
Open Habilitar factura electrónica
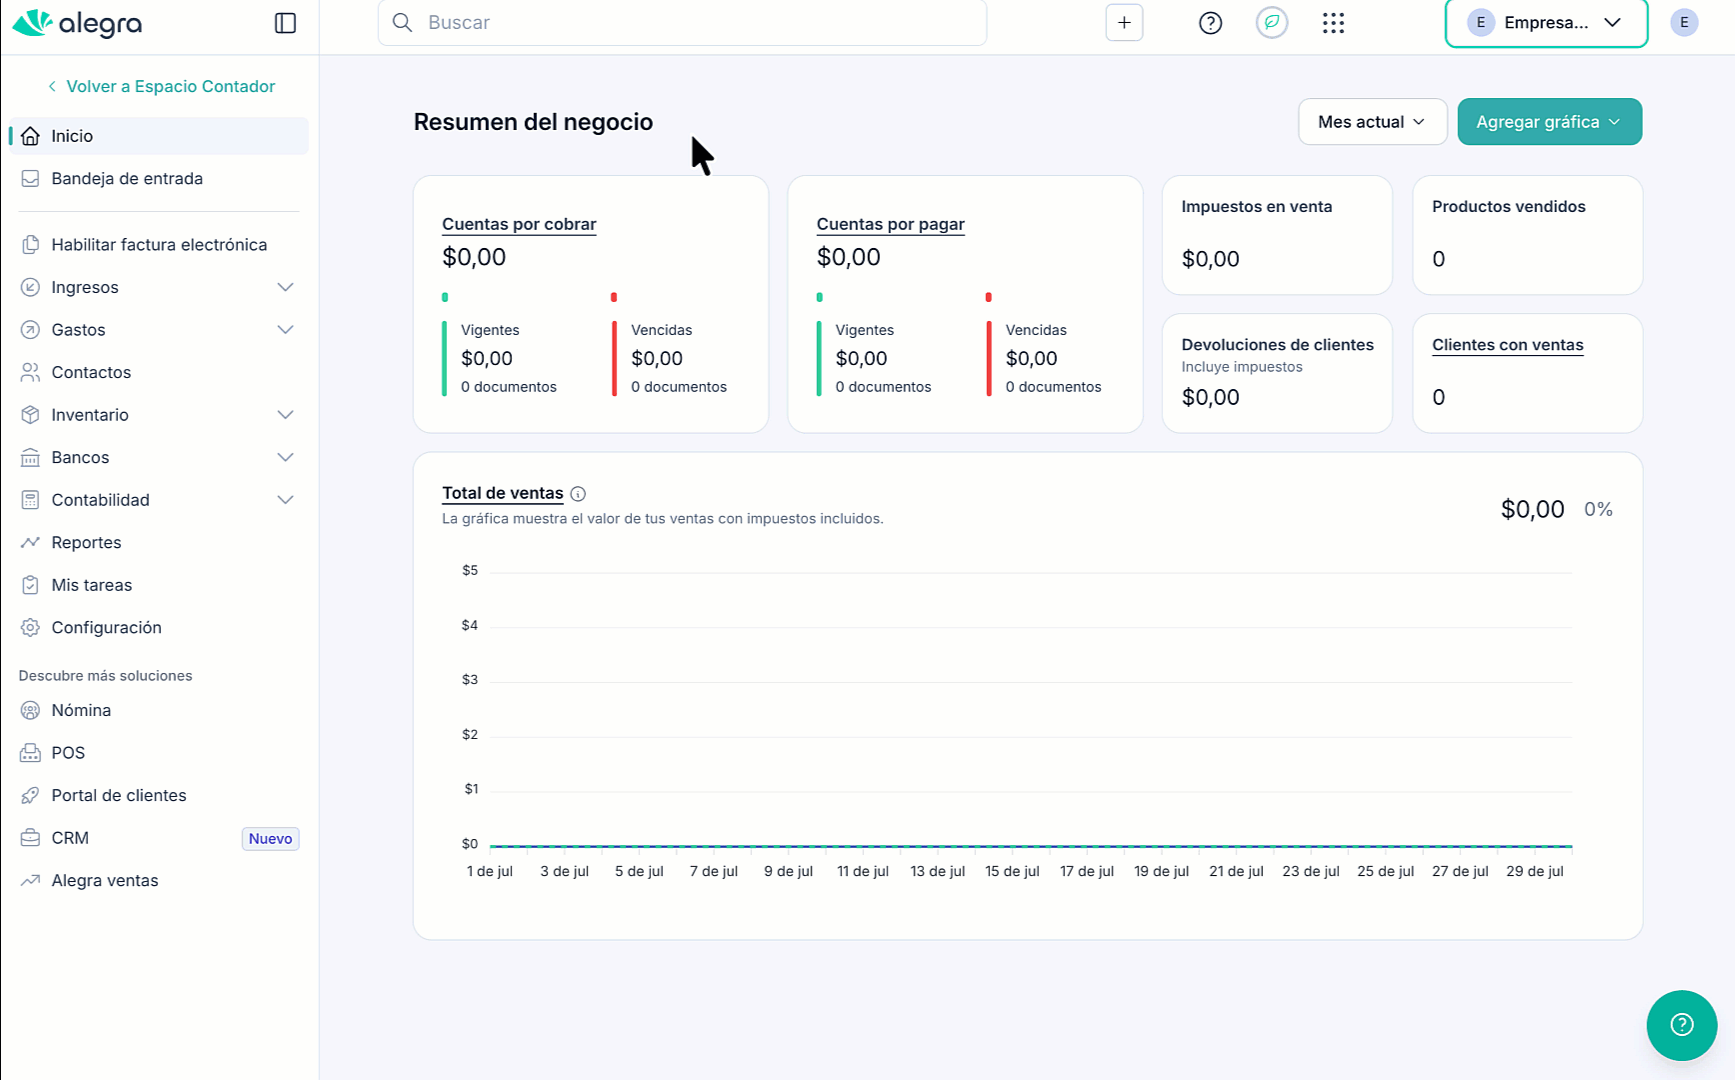pos(159,245)
